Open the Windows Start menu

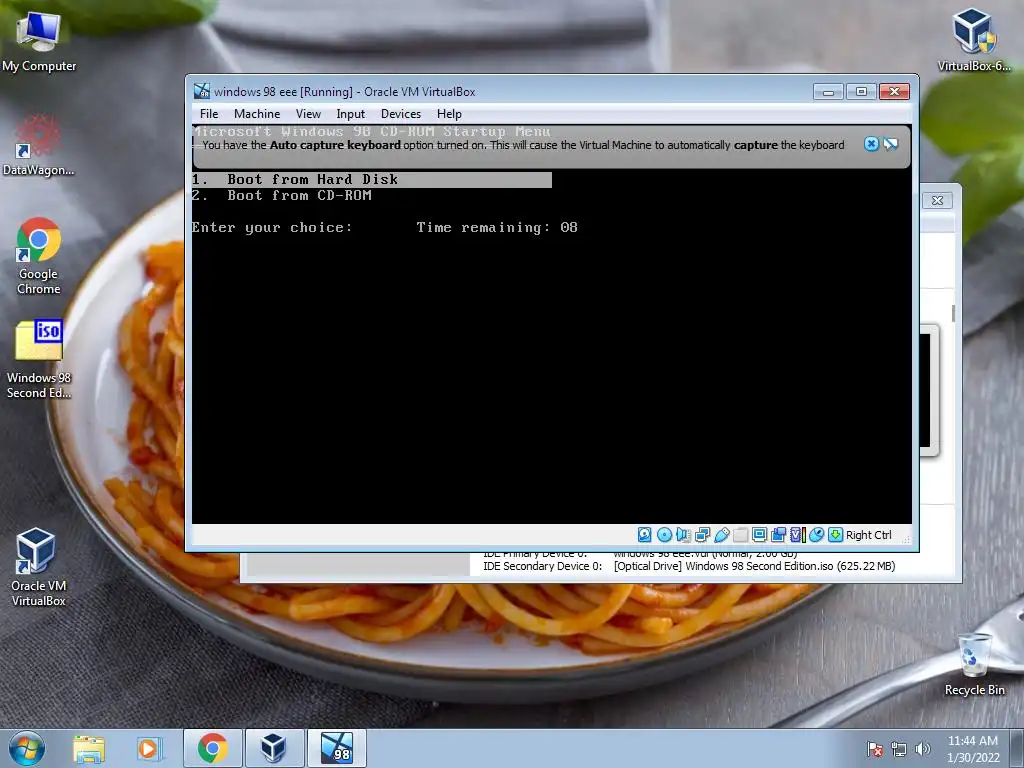coord(27,748)
